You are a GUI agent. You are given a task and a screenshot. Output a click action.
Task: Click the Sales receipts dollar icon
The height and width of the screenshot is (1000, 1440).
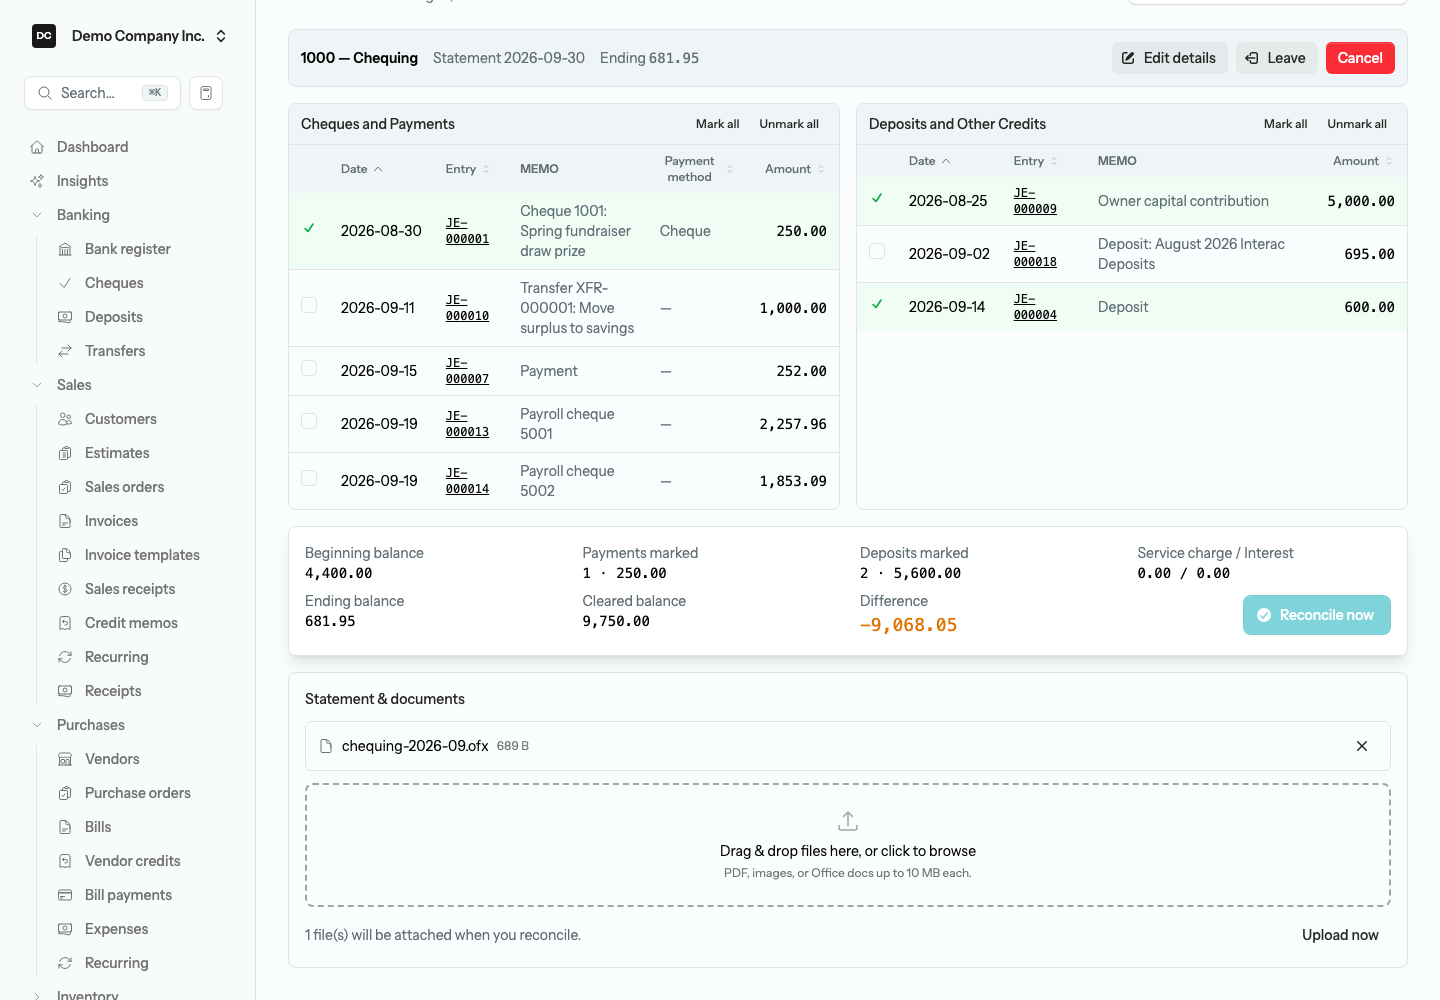point(65,589)
